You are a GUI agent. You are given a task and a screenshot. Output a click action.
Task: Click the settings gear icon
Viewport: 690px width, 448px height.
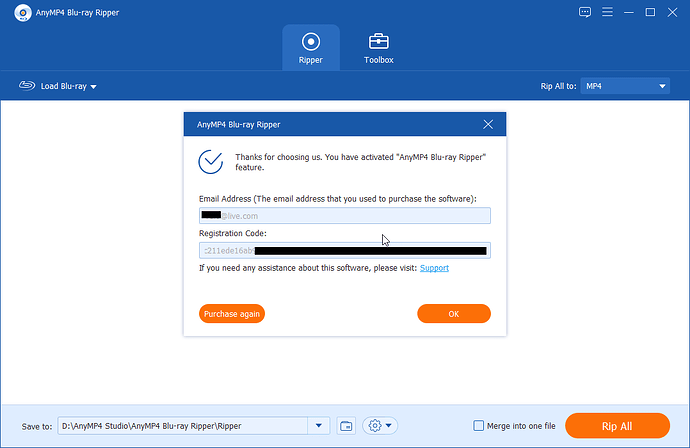[374, 426]
